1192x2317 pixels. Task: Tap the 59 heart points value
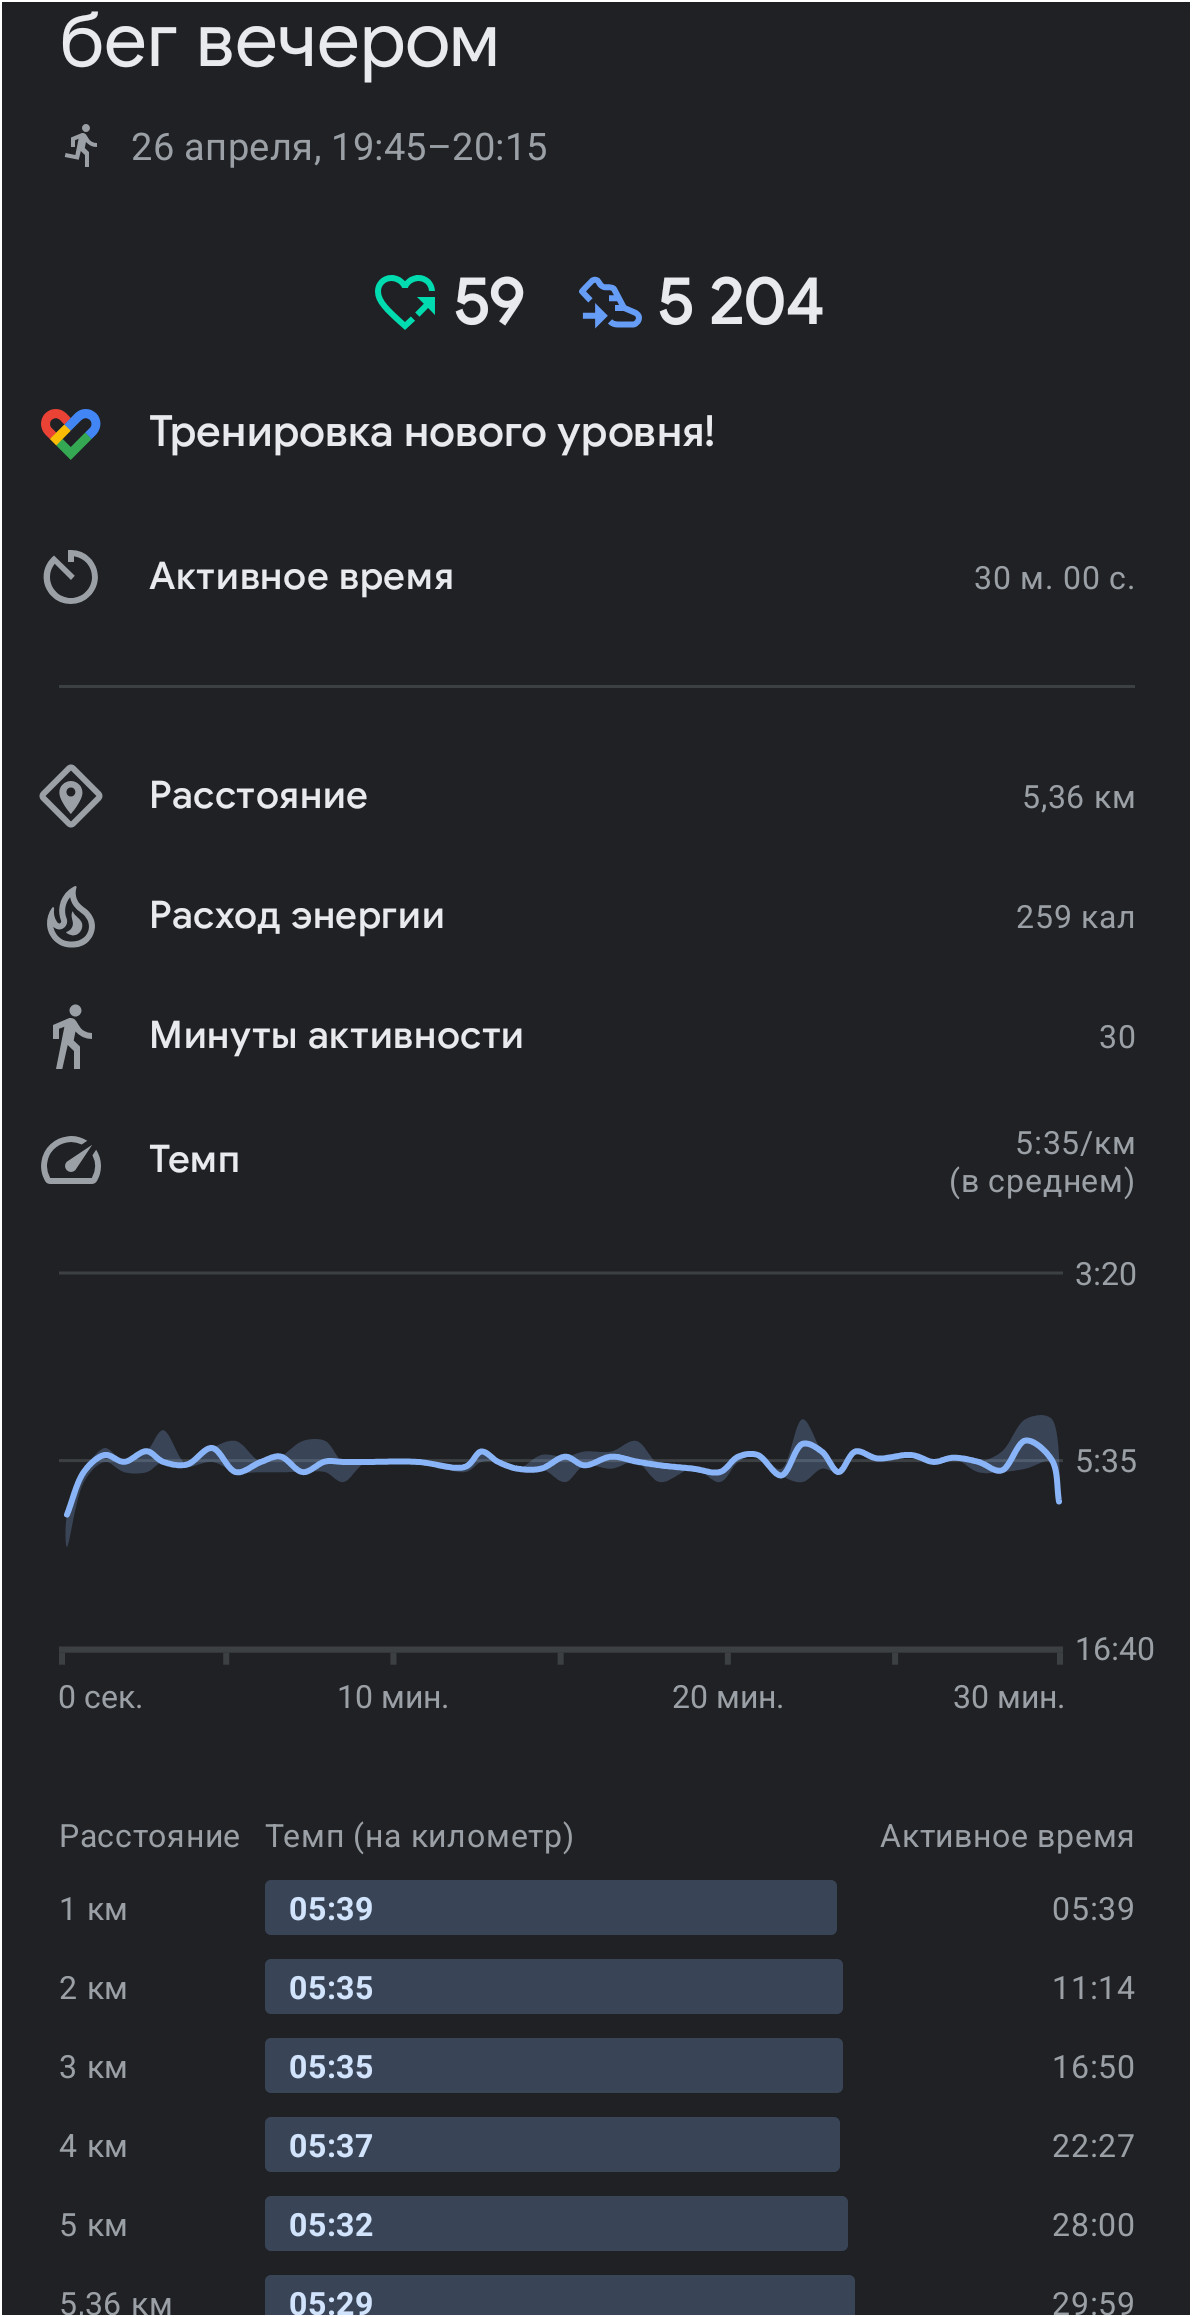488,302
